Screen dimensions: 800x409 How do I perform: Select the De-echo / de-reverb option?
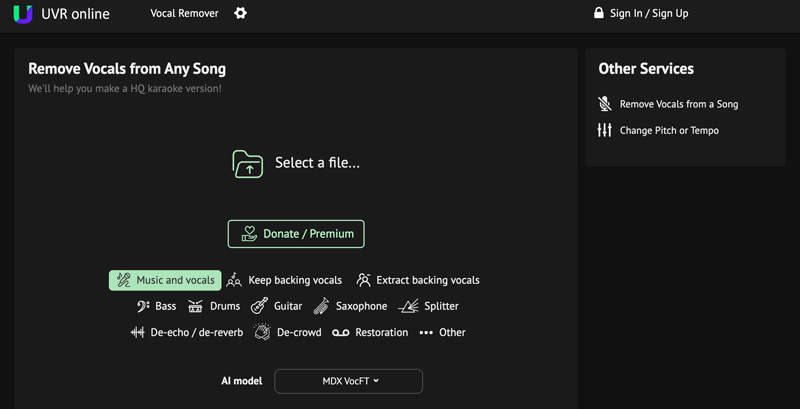click(x=187, y=333)
